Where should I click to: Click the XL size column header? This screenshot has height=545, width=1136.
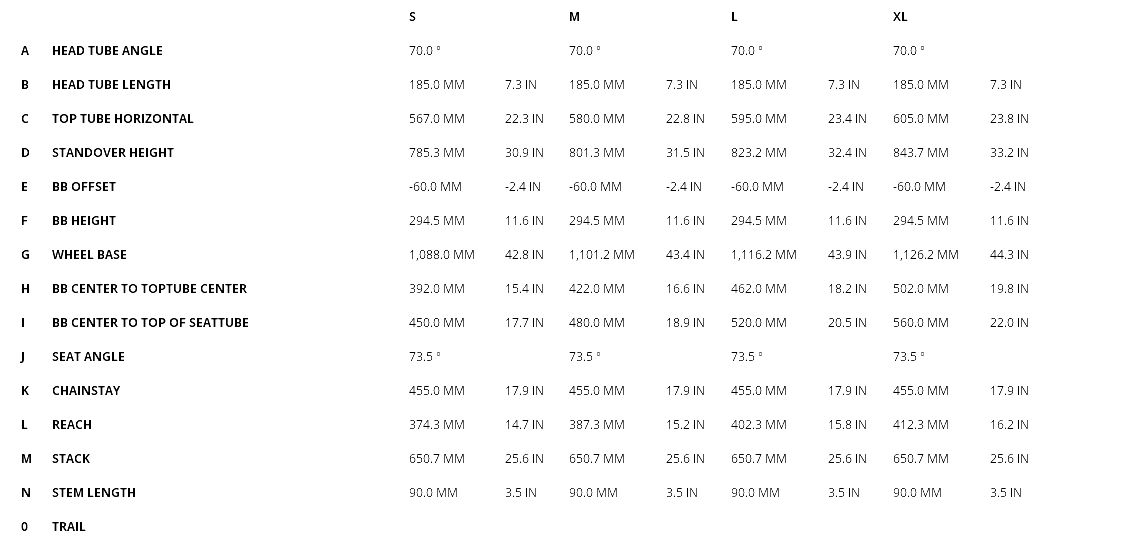[900, 17]
